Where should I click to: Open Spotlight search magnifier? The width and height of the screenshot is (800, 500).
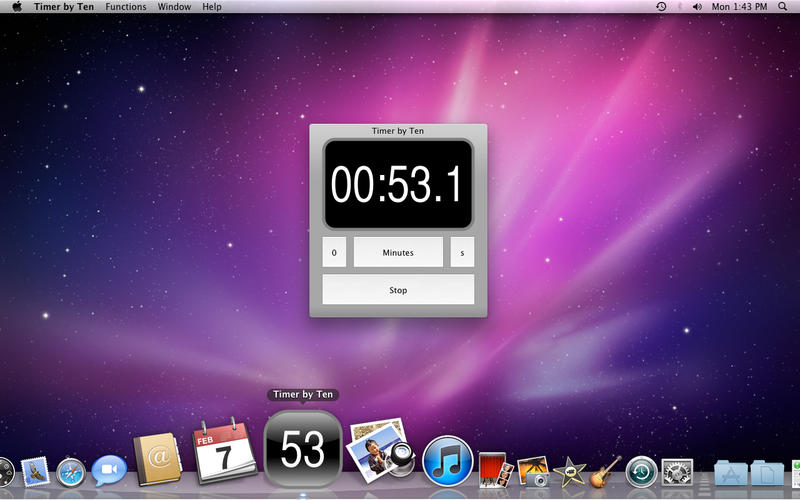coord(783,7)
